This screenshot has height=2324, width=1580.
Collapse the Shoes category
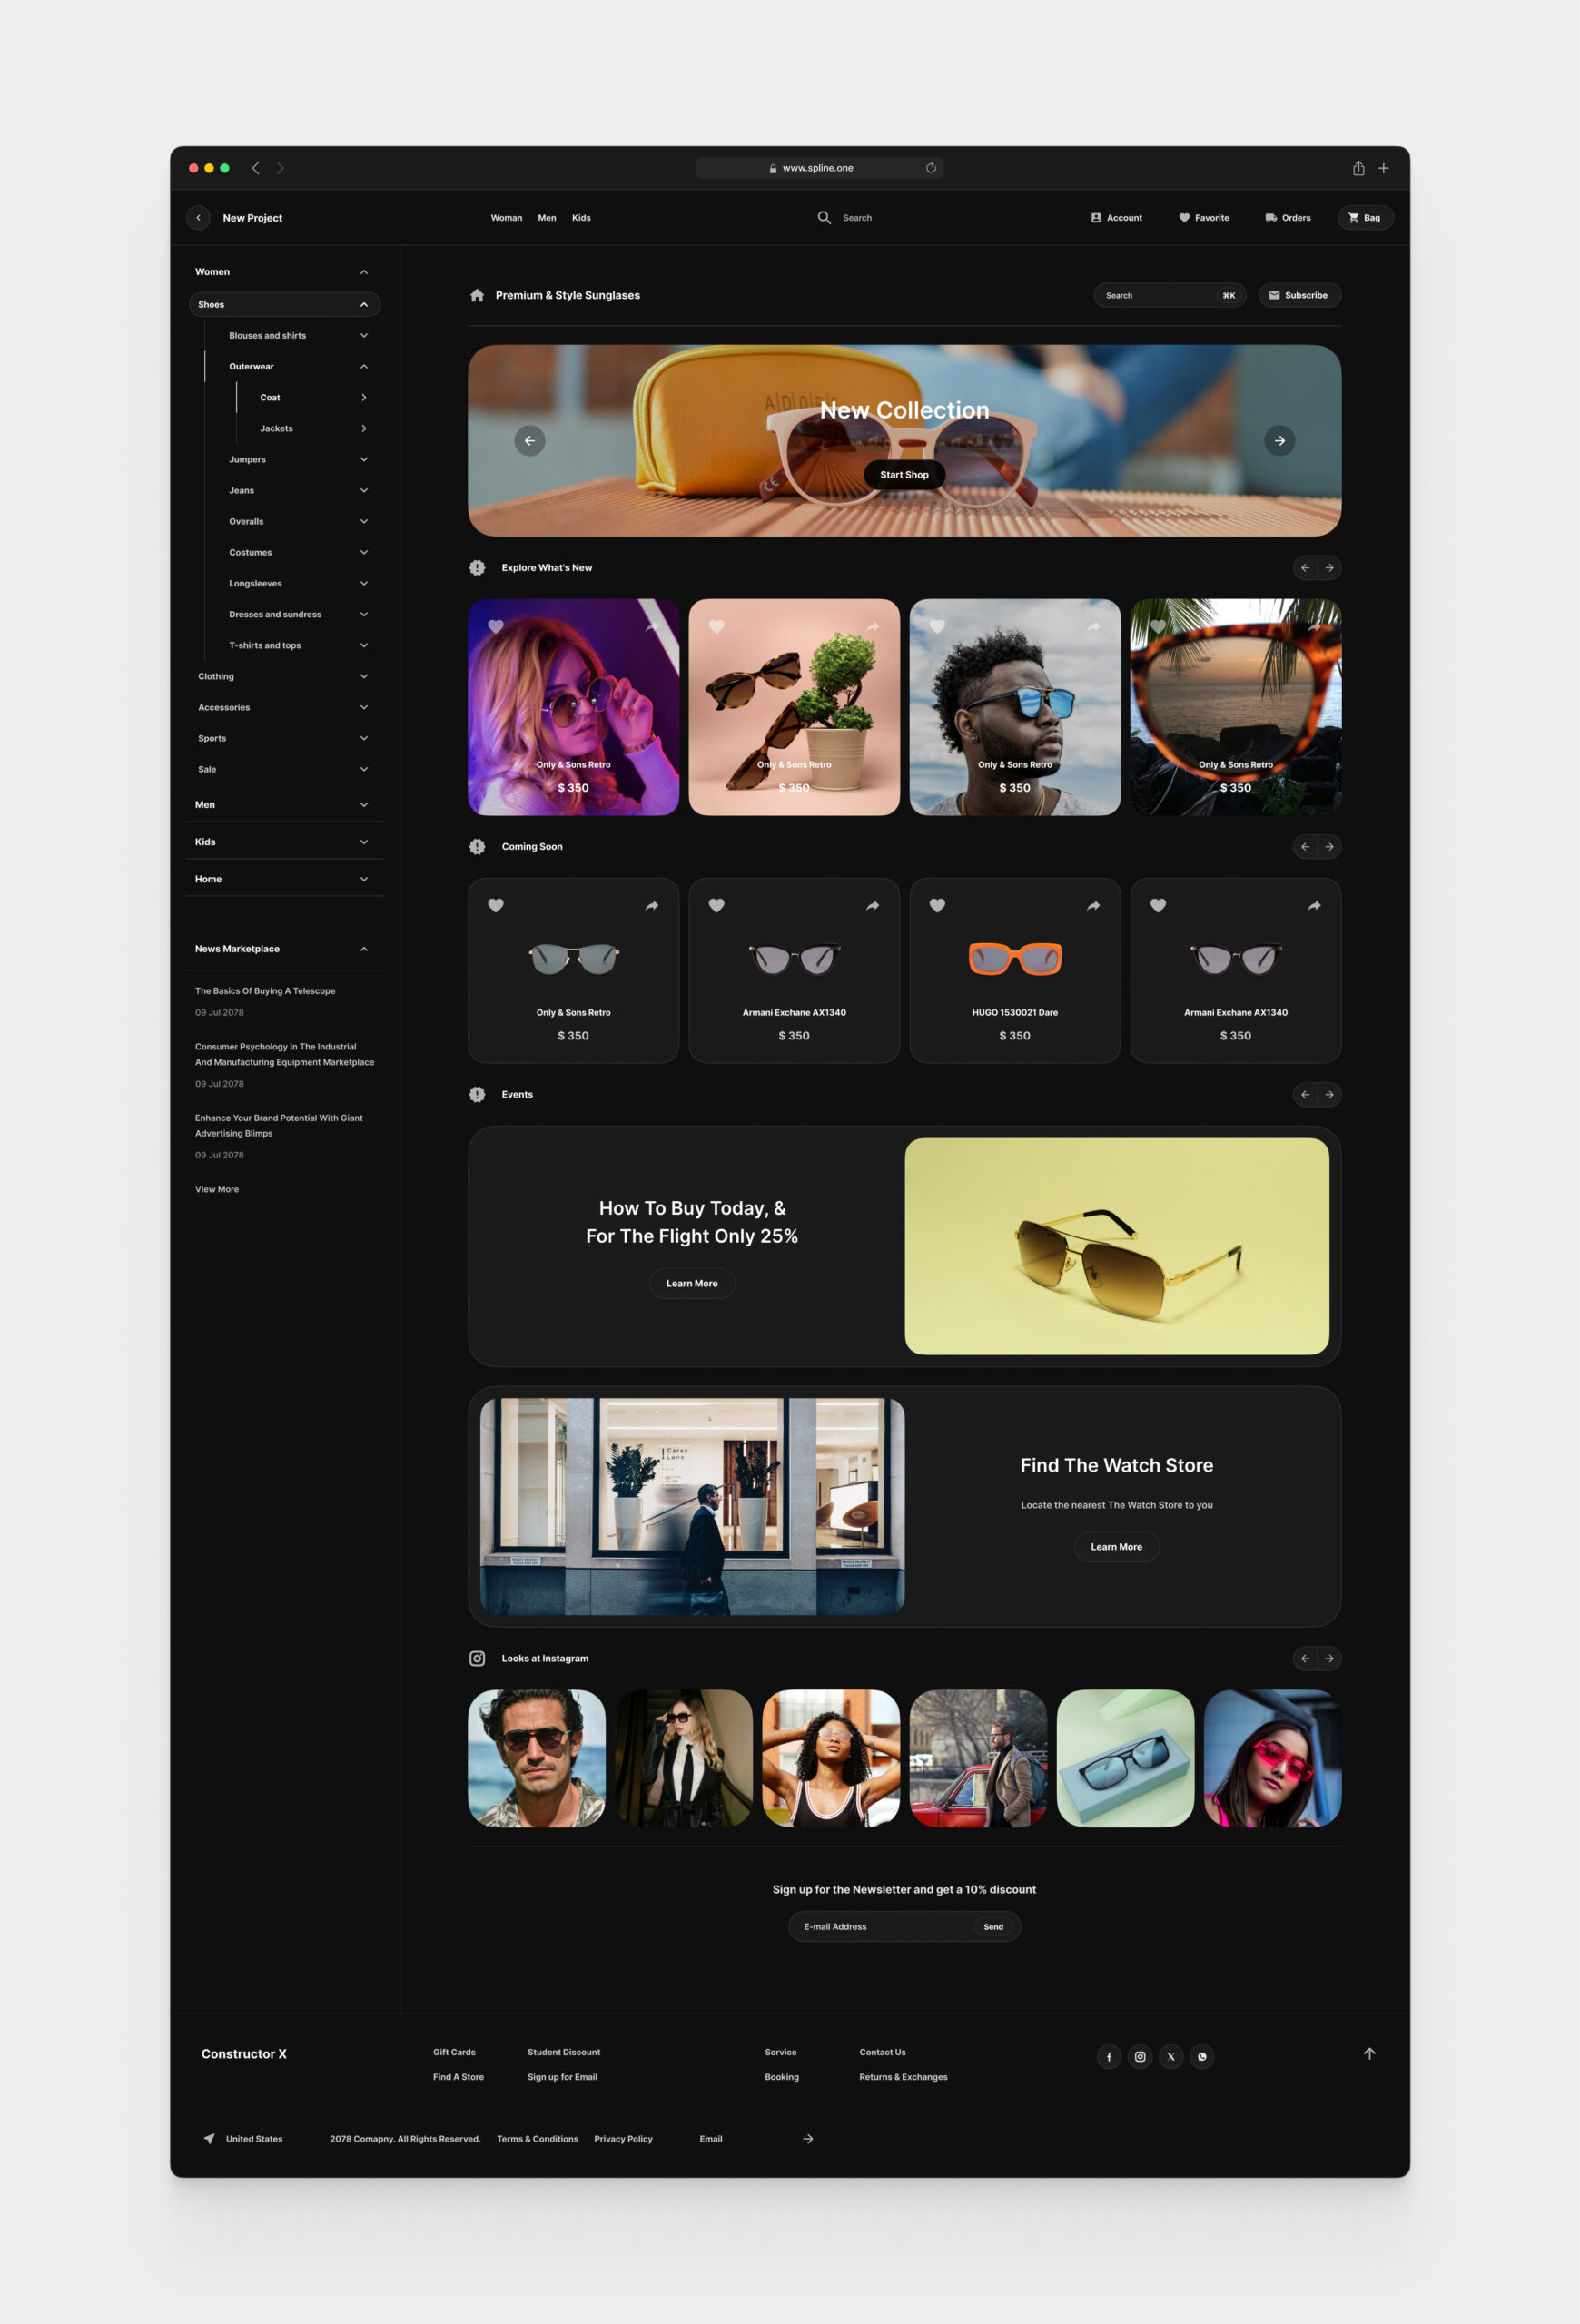coord(364,305)
